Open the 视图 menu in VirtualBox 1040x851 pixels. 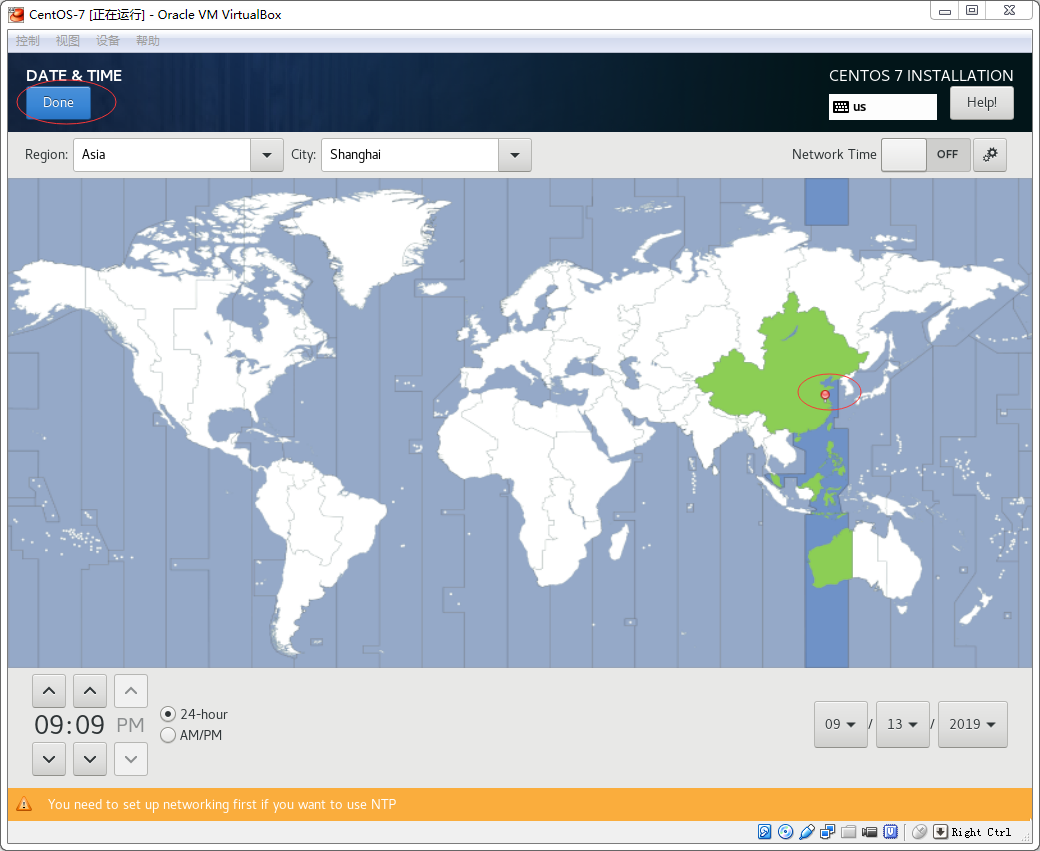(68, 41)
